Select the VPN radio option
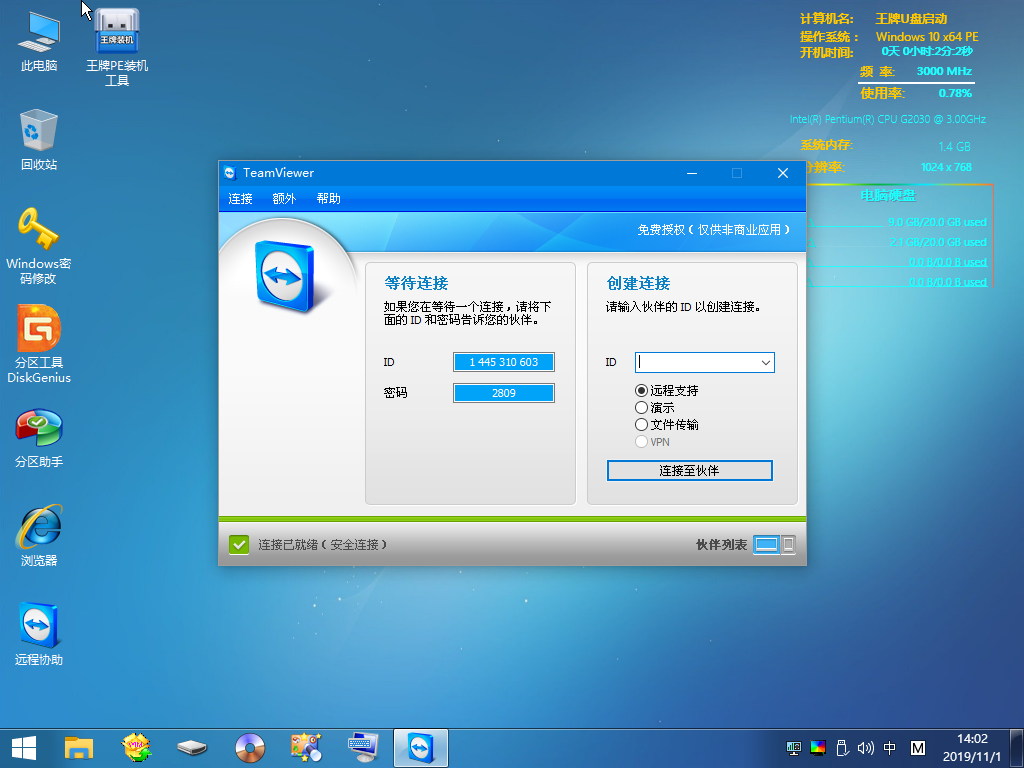The width and height of the screenshot is (1024, 768). (652, 442)
